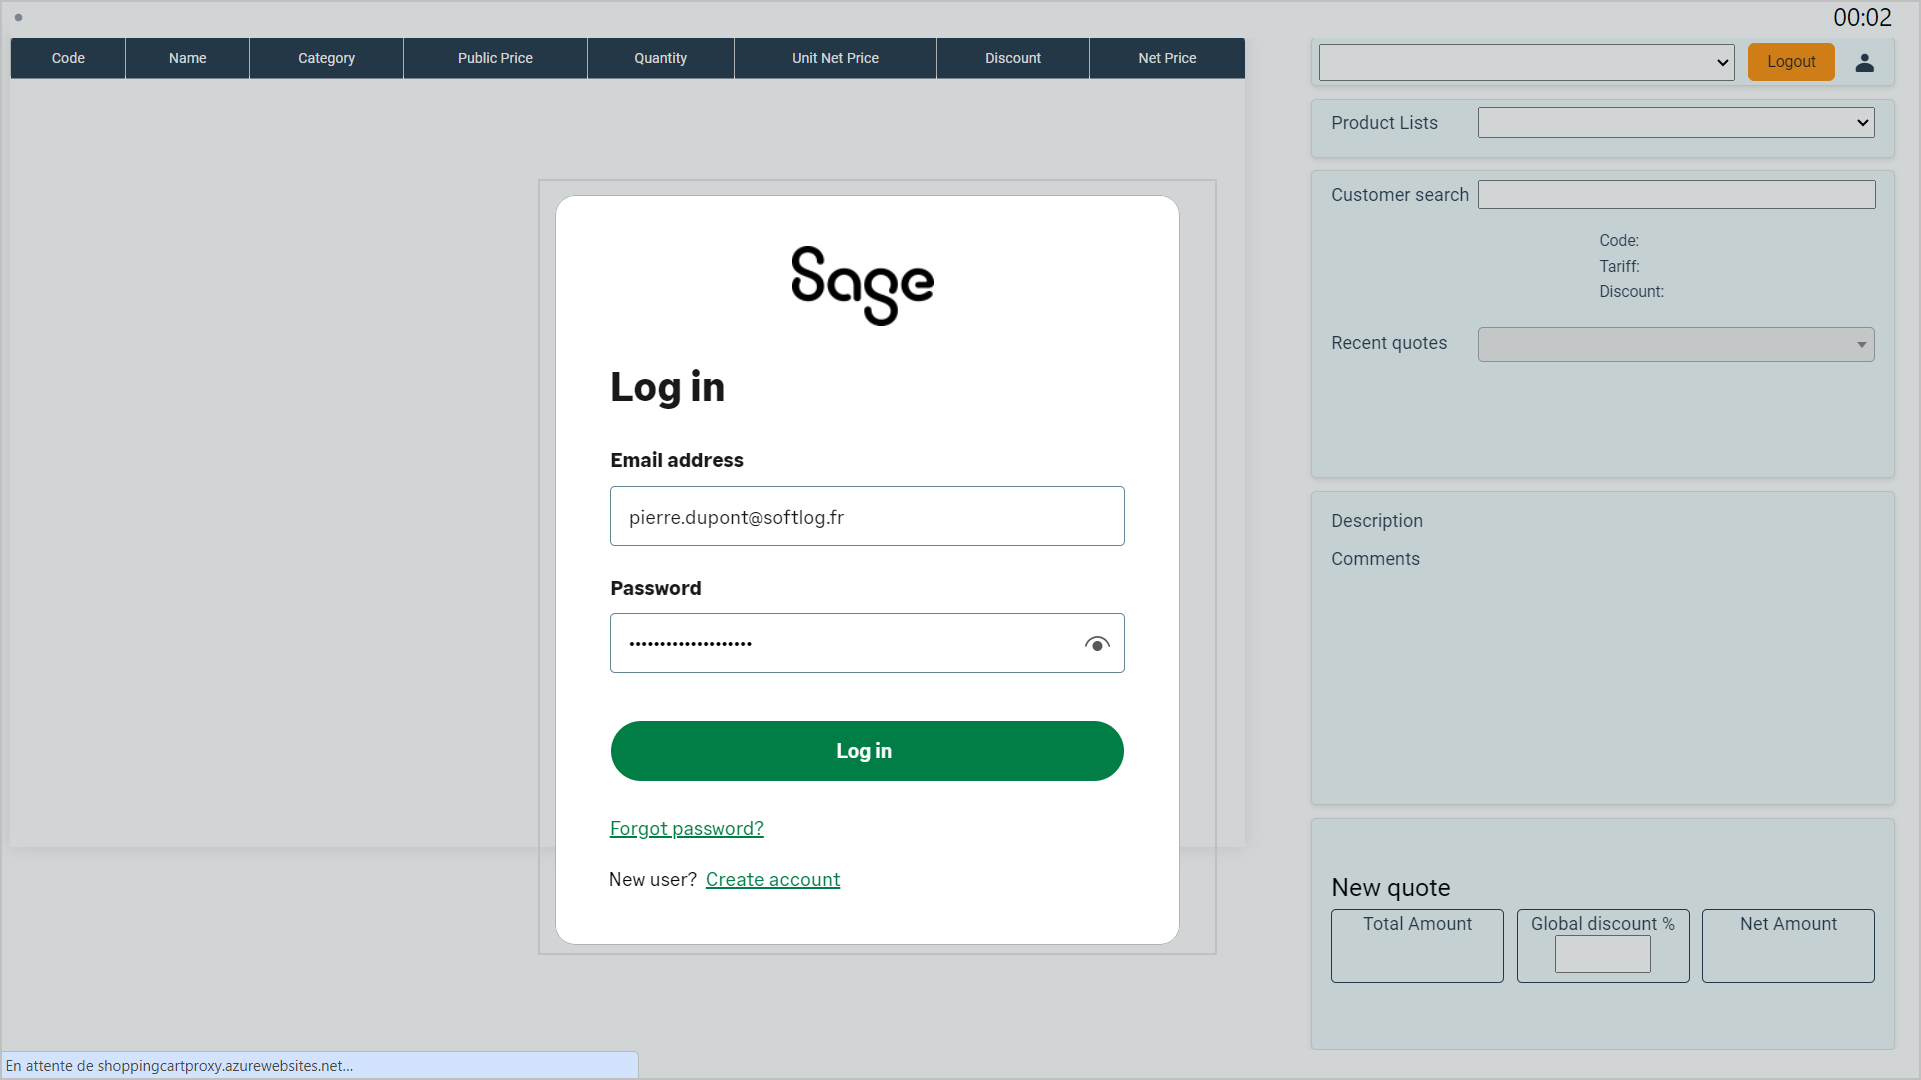Click the Net Amount box
The image size is (1921, 1080).
[x=1788, y=946]
